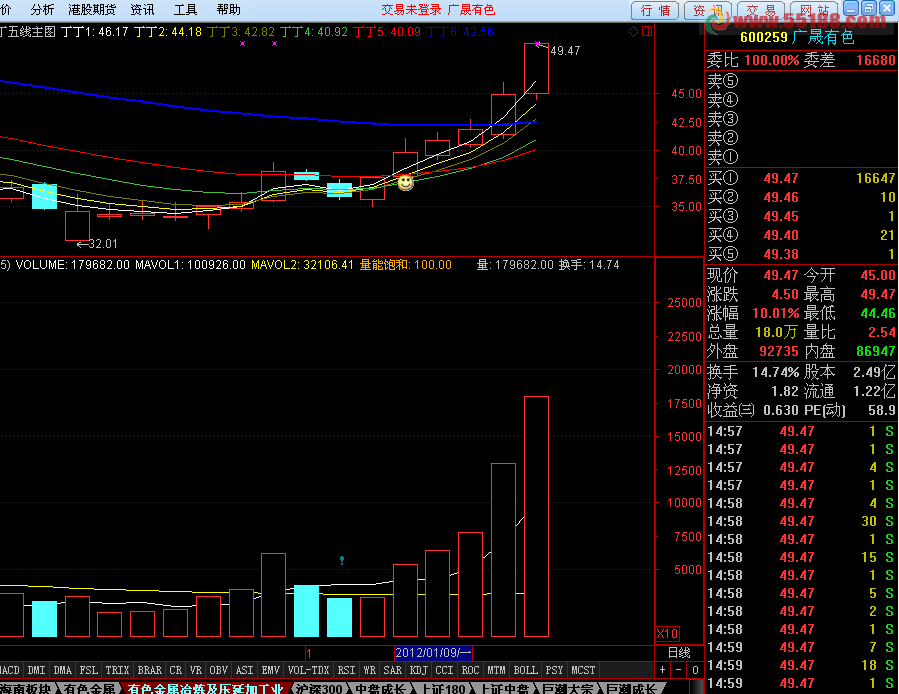Switch to the DMA indicator tab
Viewport: 899px width, 694px height.
coord(62,670)
